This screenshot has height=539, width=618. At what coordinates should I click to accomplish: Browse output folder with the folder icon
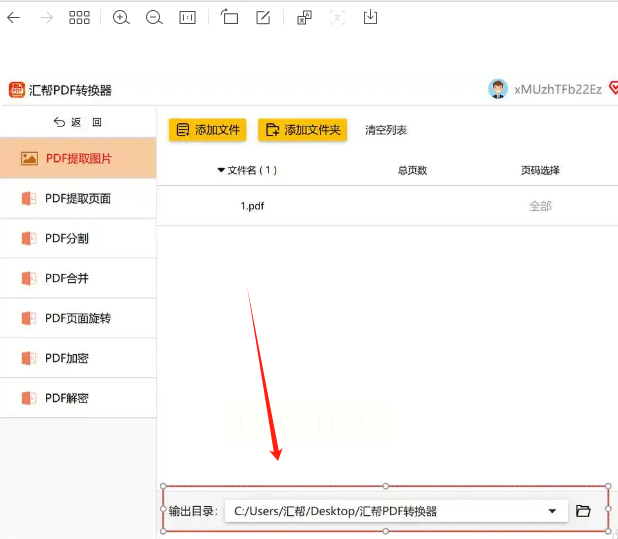583,511
